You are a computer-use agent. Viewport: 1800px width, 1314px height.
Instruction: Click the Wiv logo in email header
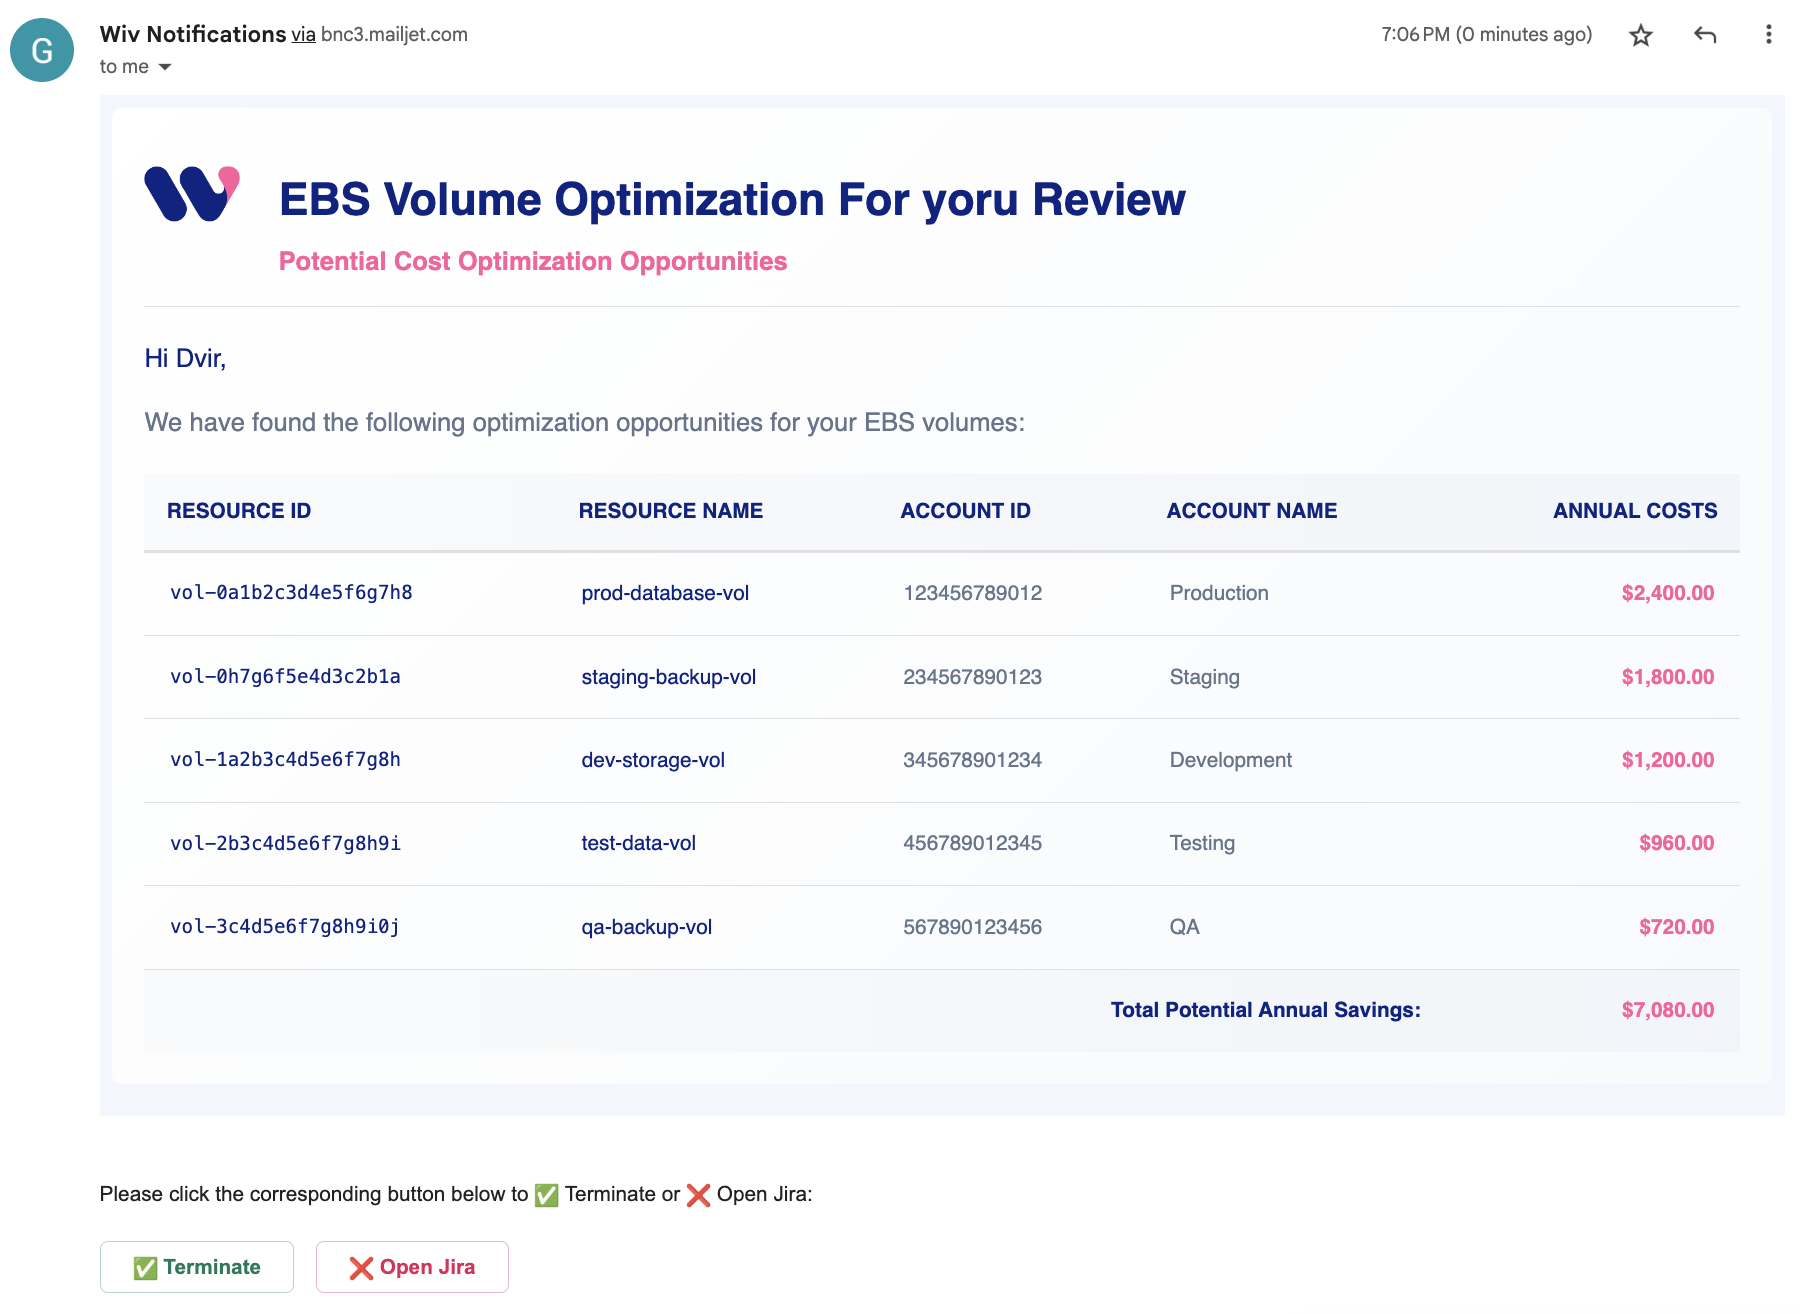pos(192,193)
